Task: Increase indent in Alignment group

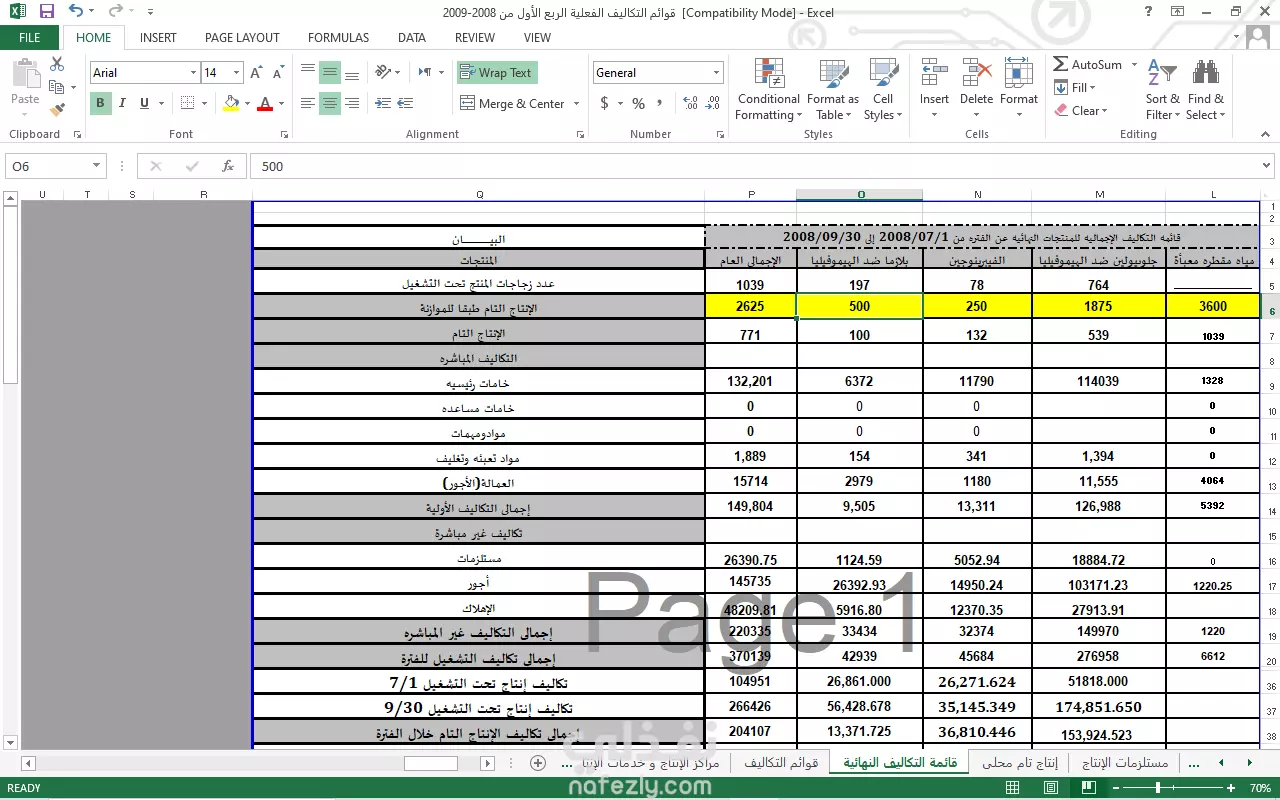Action: click(x=407, y=103)
